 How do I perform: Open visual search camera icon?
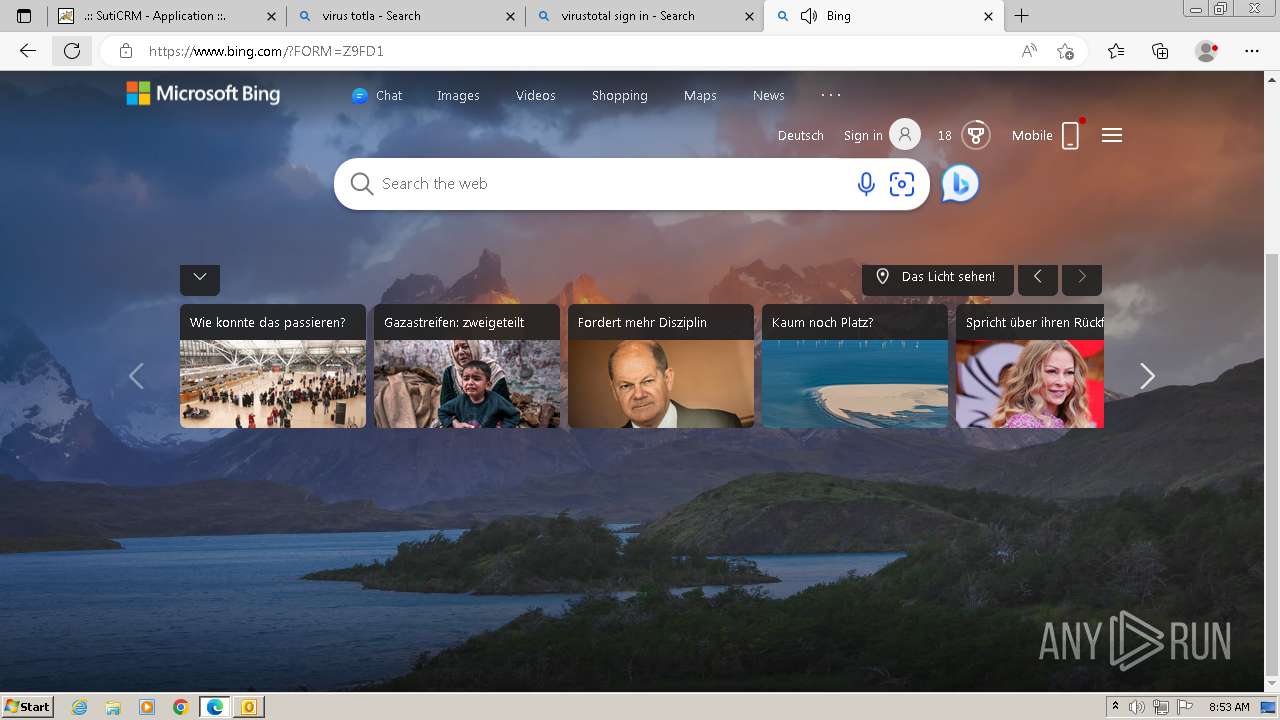tap(902, 184)
